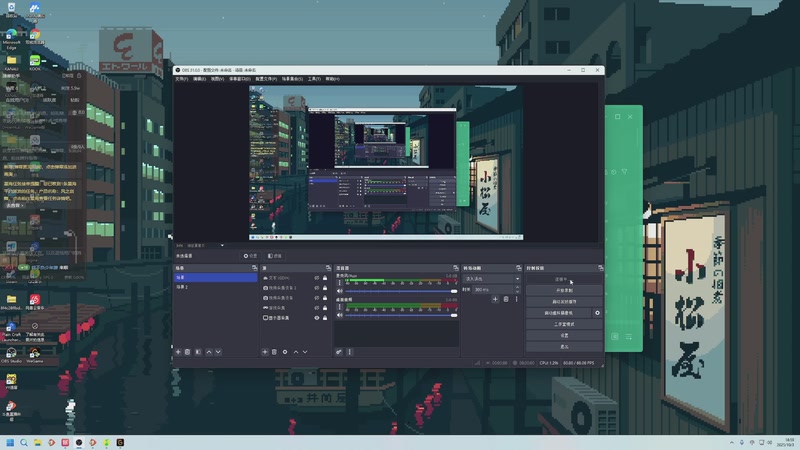This screenshot has height=450, width=800.
Task: Move selected scene down arrow
Action: [218, 352]
